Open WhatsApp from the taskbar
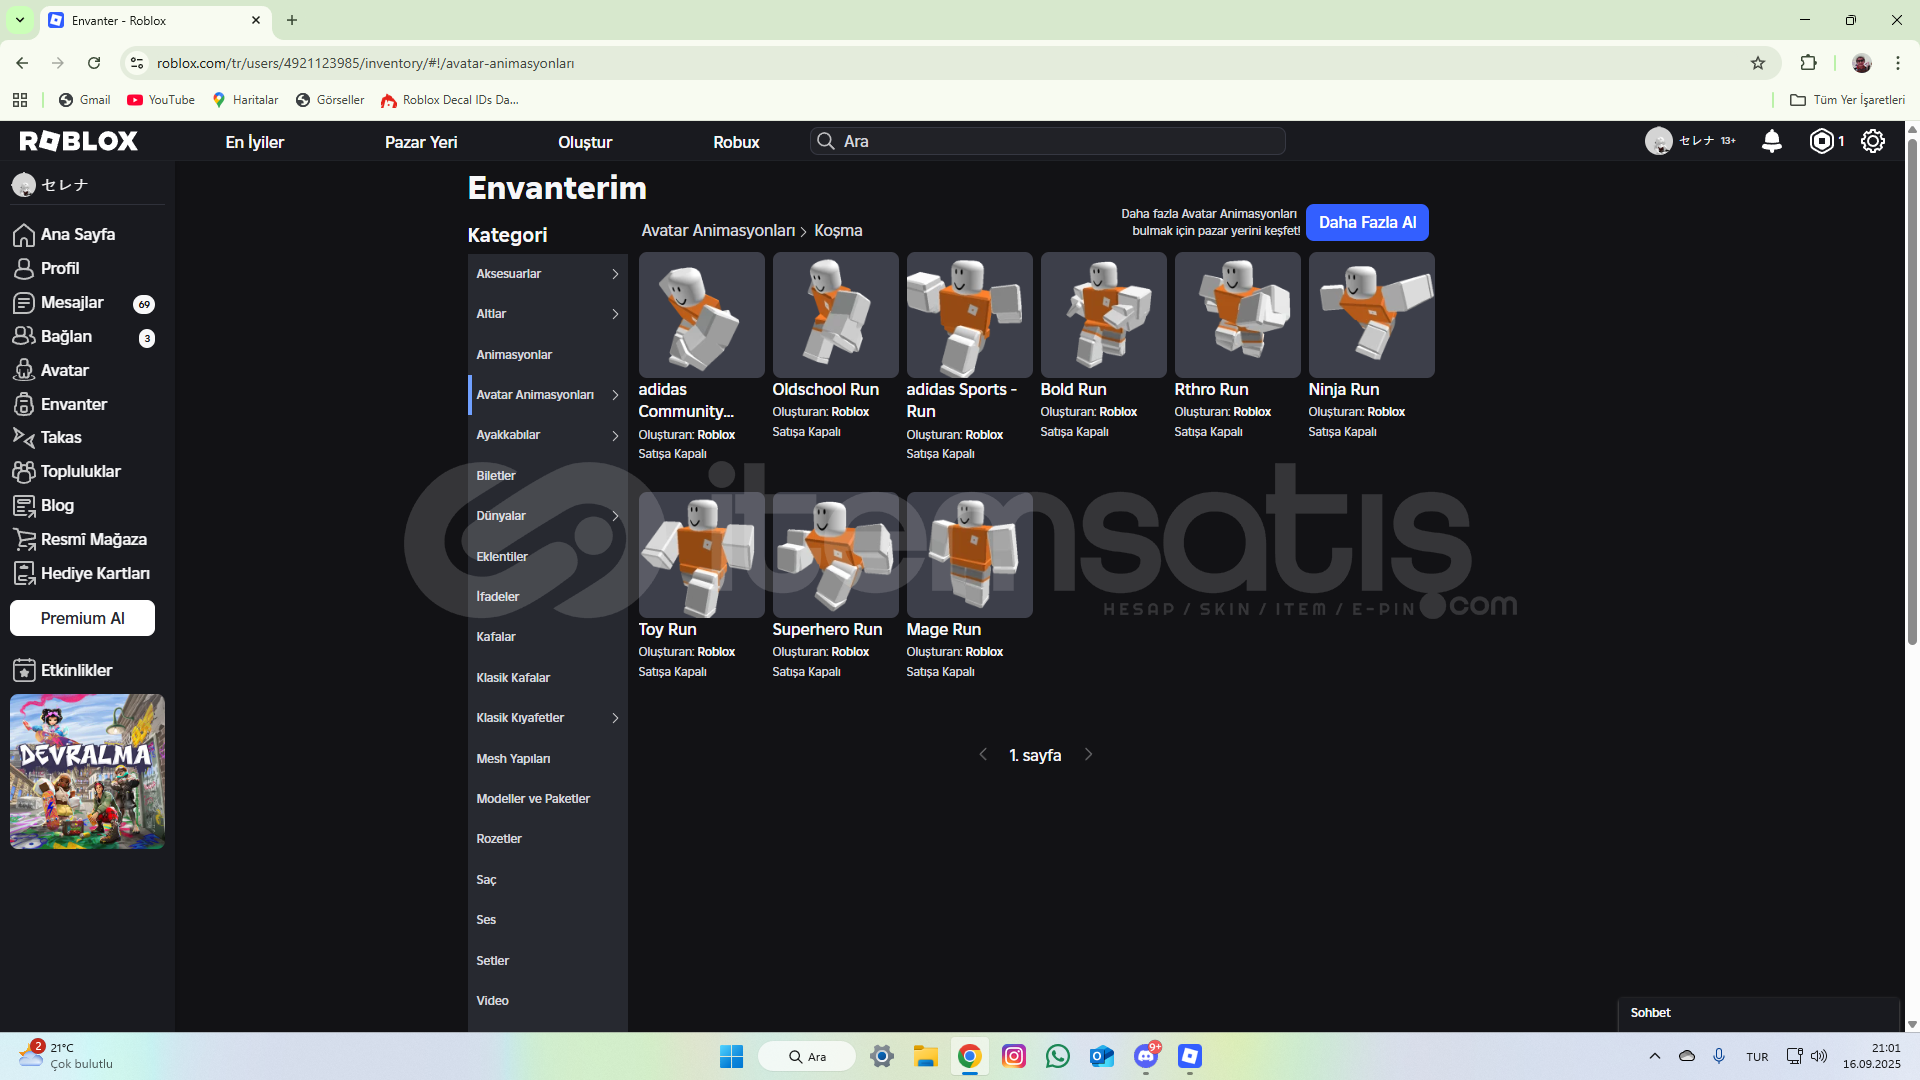This screenshot has width=1920, height=1080. pyautogui.click(x=1057, y=1056)
